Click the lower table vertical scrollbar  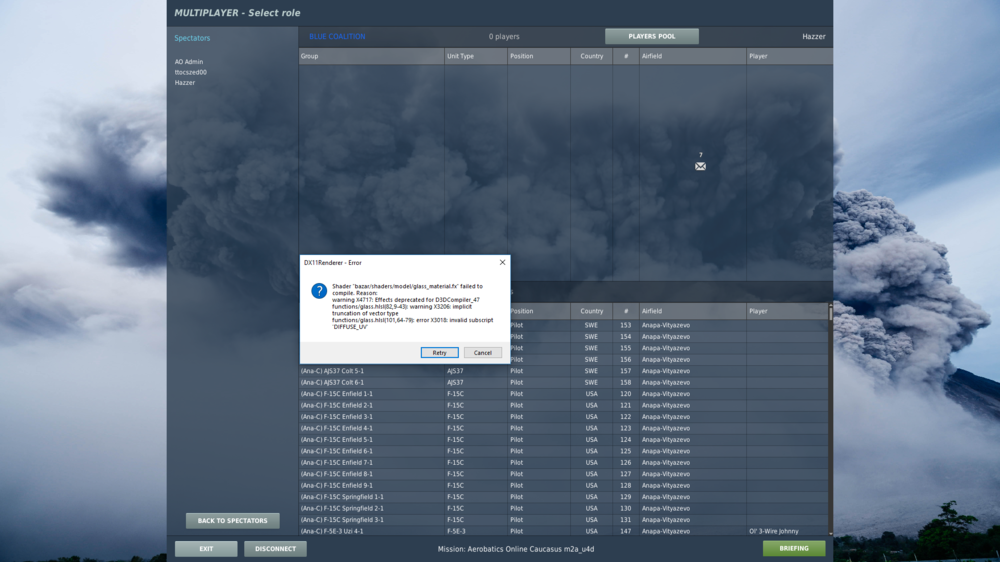click(830, 419)
